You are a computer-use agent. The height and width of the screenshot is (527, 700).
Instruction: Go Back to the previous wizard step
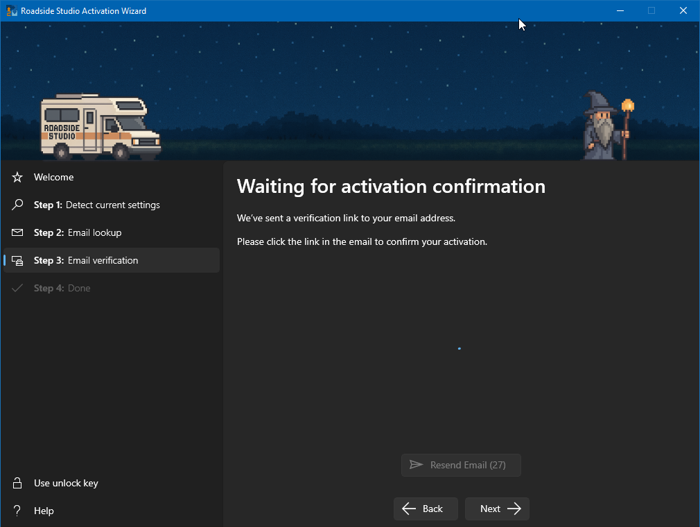click(425, 509)
